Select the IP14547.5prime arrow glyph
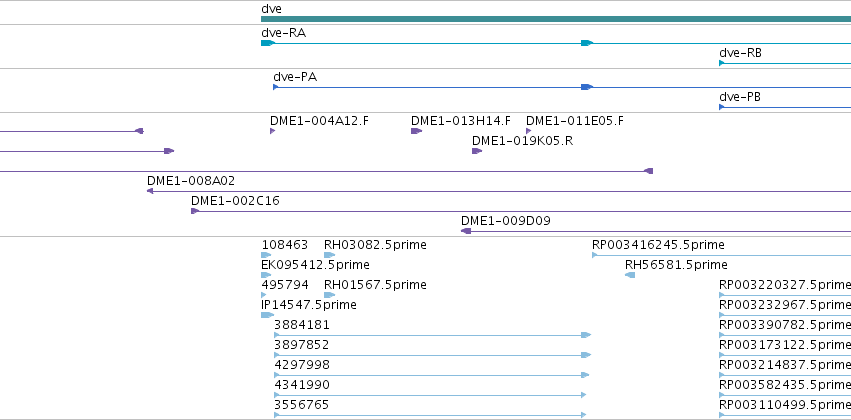 268,315
